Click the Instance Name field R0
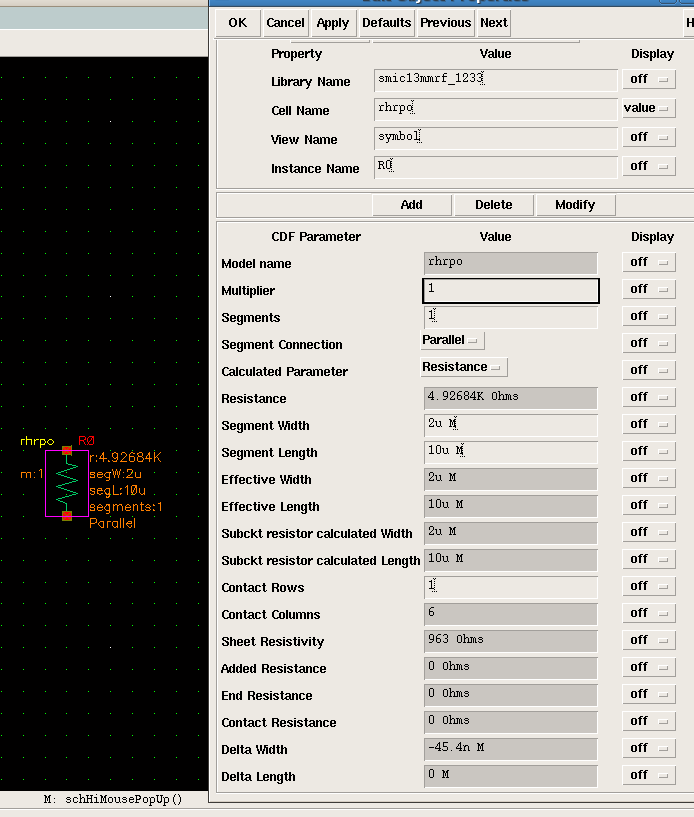This screenshot has height=817, width=694. (x=495, y=167)
